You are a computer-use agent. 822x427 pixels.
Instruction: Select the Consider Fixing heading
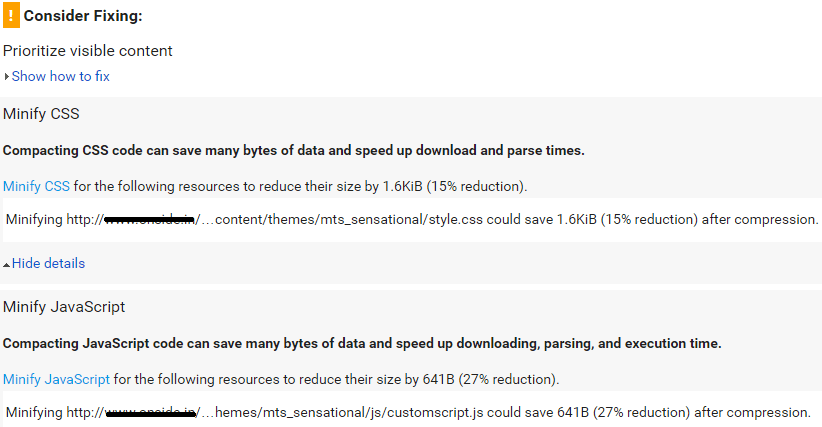[83, 16]
